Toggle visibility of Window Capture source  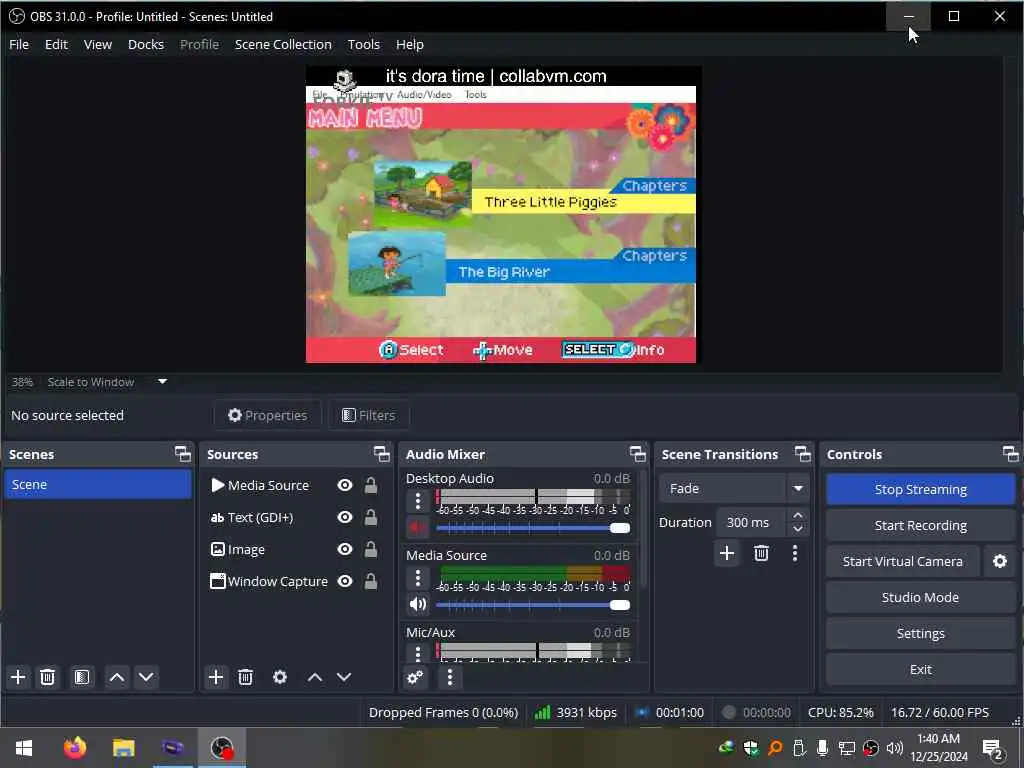345,581
